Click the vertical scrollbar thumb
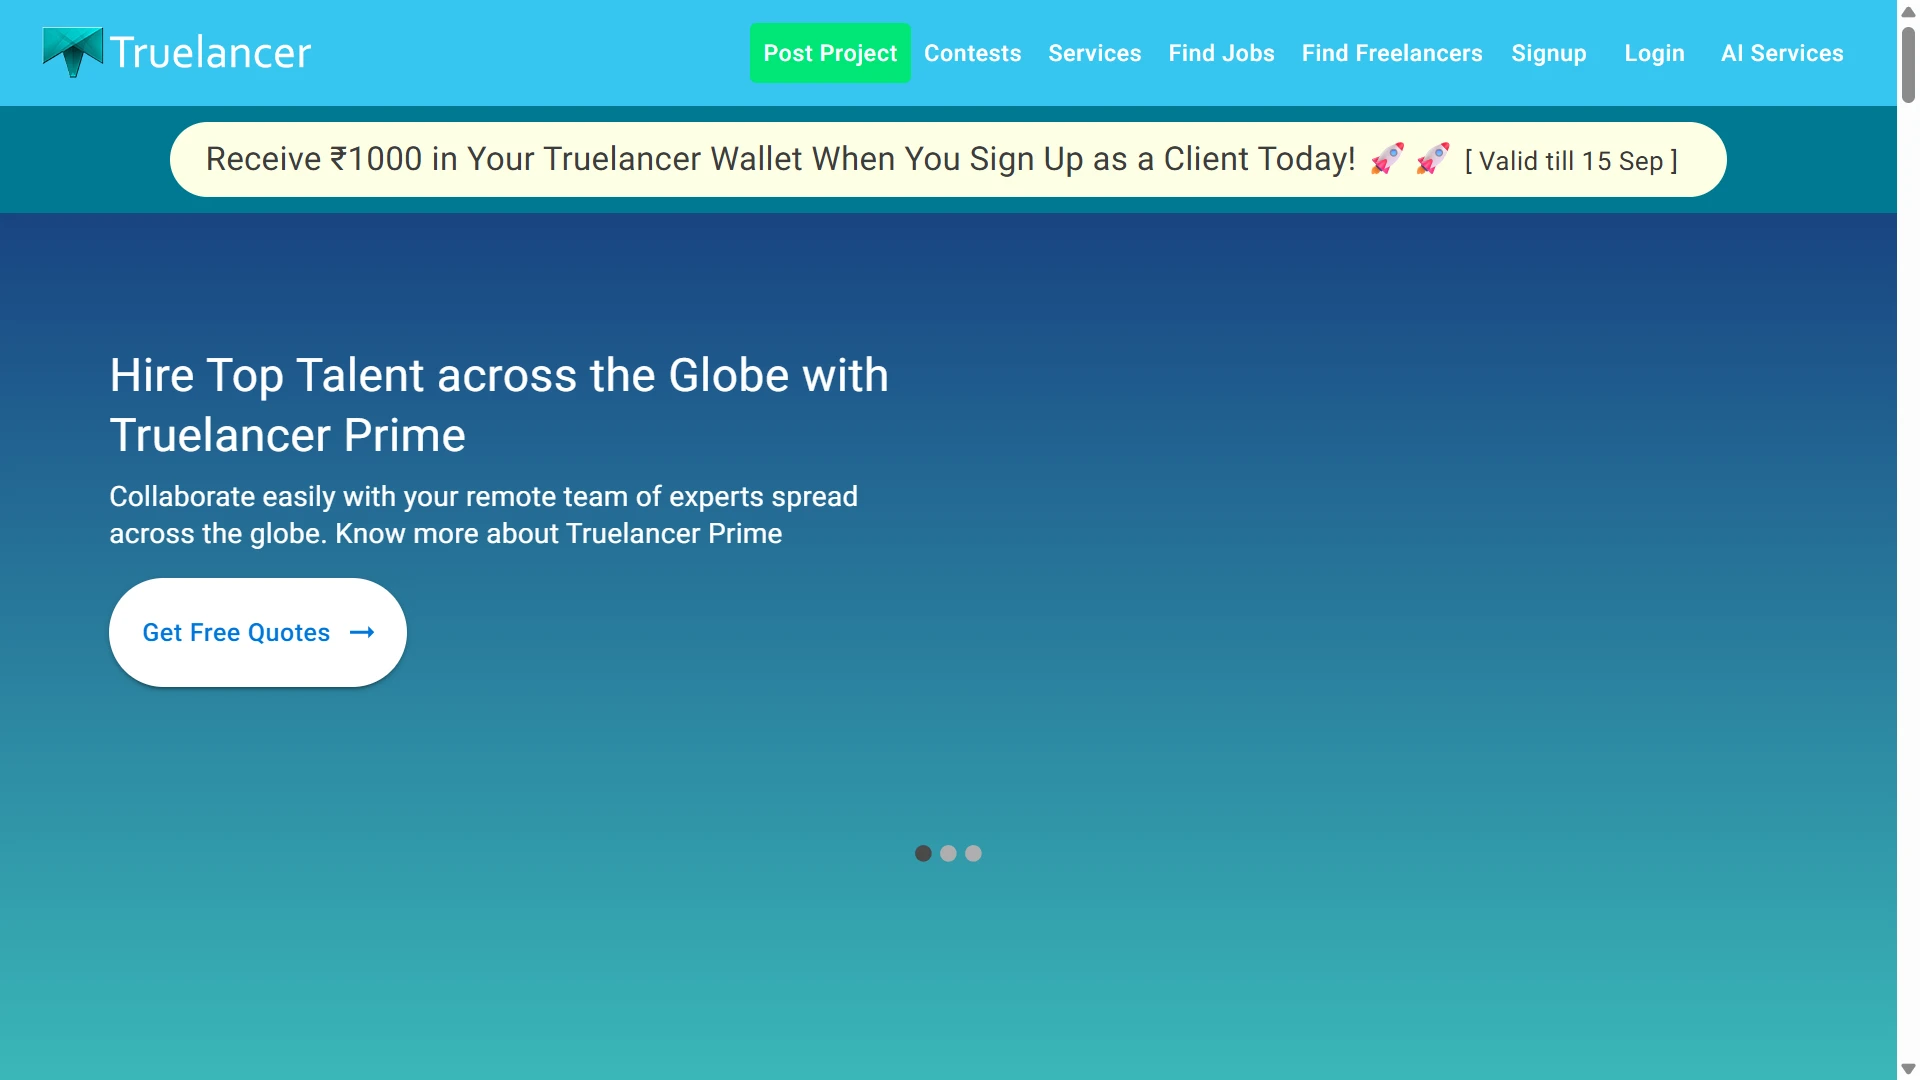Screen dimensions: 1920x1080 point(1908,64)
